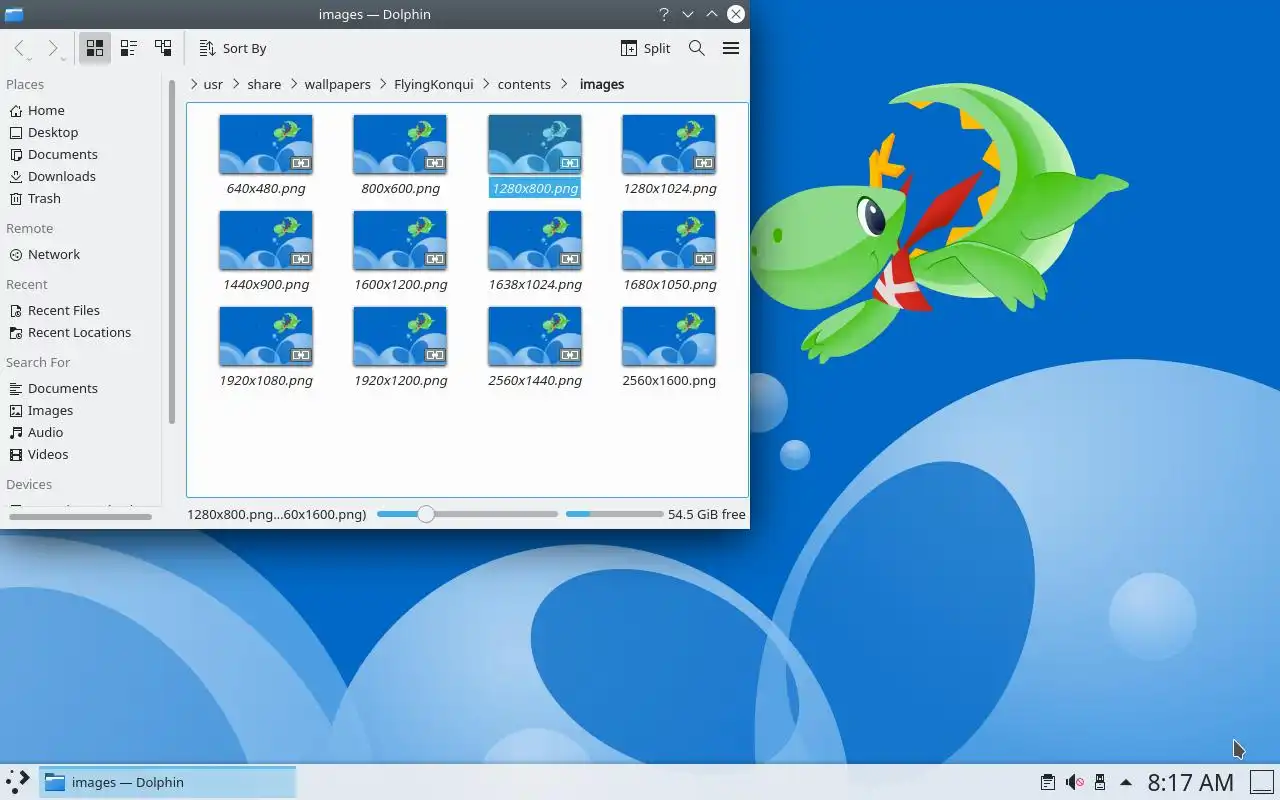The height and width of the screenshot is (800, 1280).
Task: Expand chevron between share and wallpapers
Action: pos(294,84)
